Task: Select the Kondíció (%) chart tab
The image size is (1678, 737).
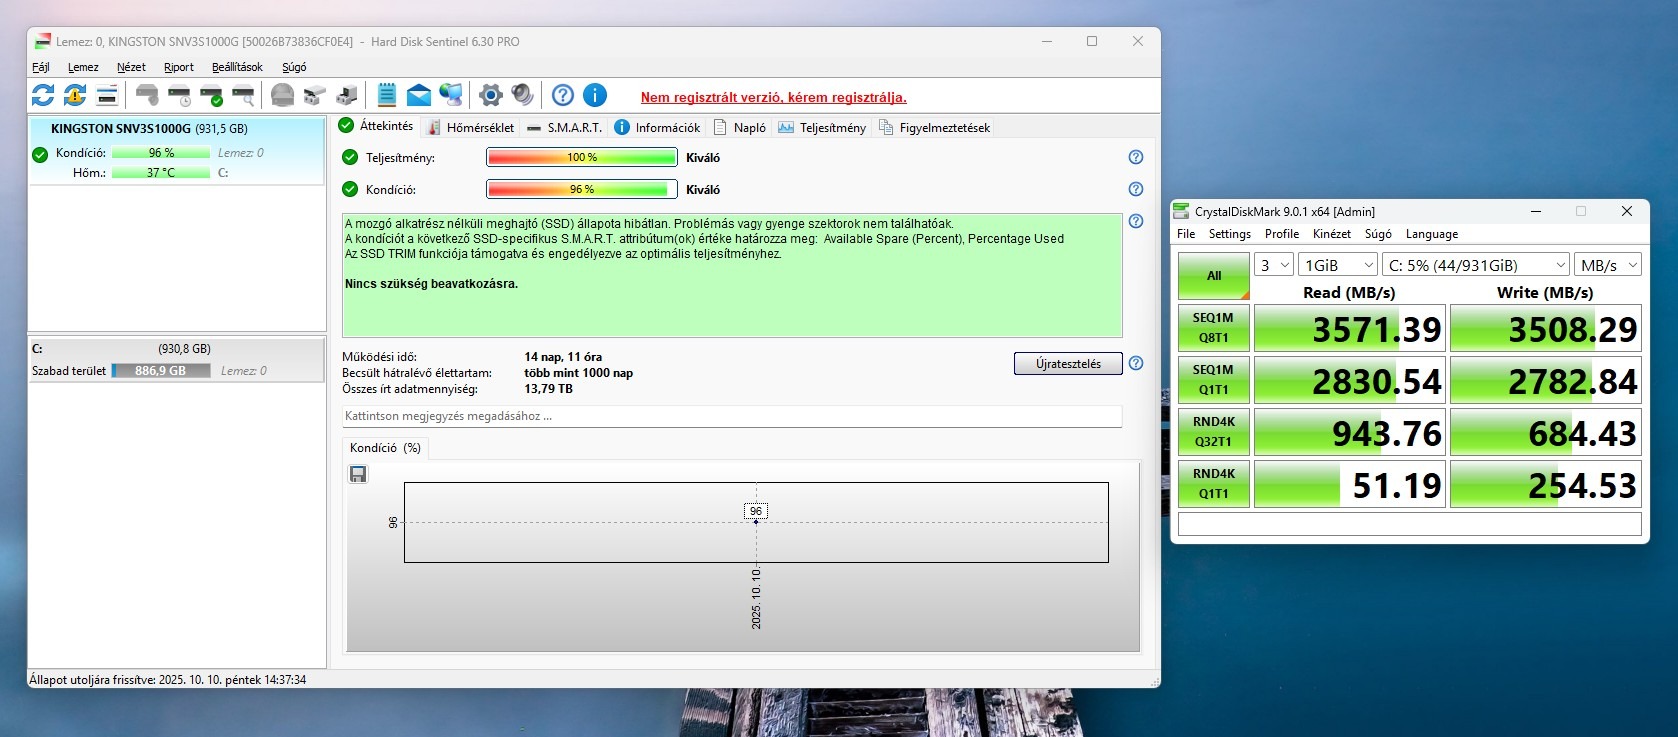Action: tap(385, 448)
